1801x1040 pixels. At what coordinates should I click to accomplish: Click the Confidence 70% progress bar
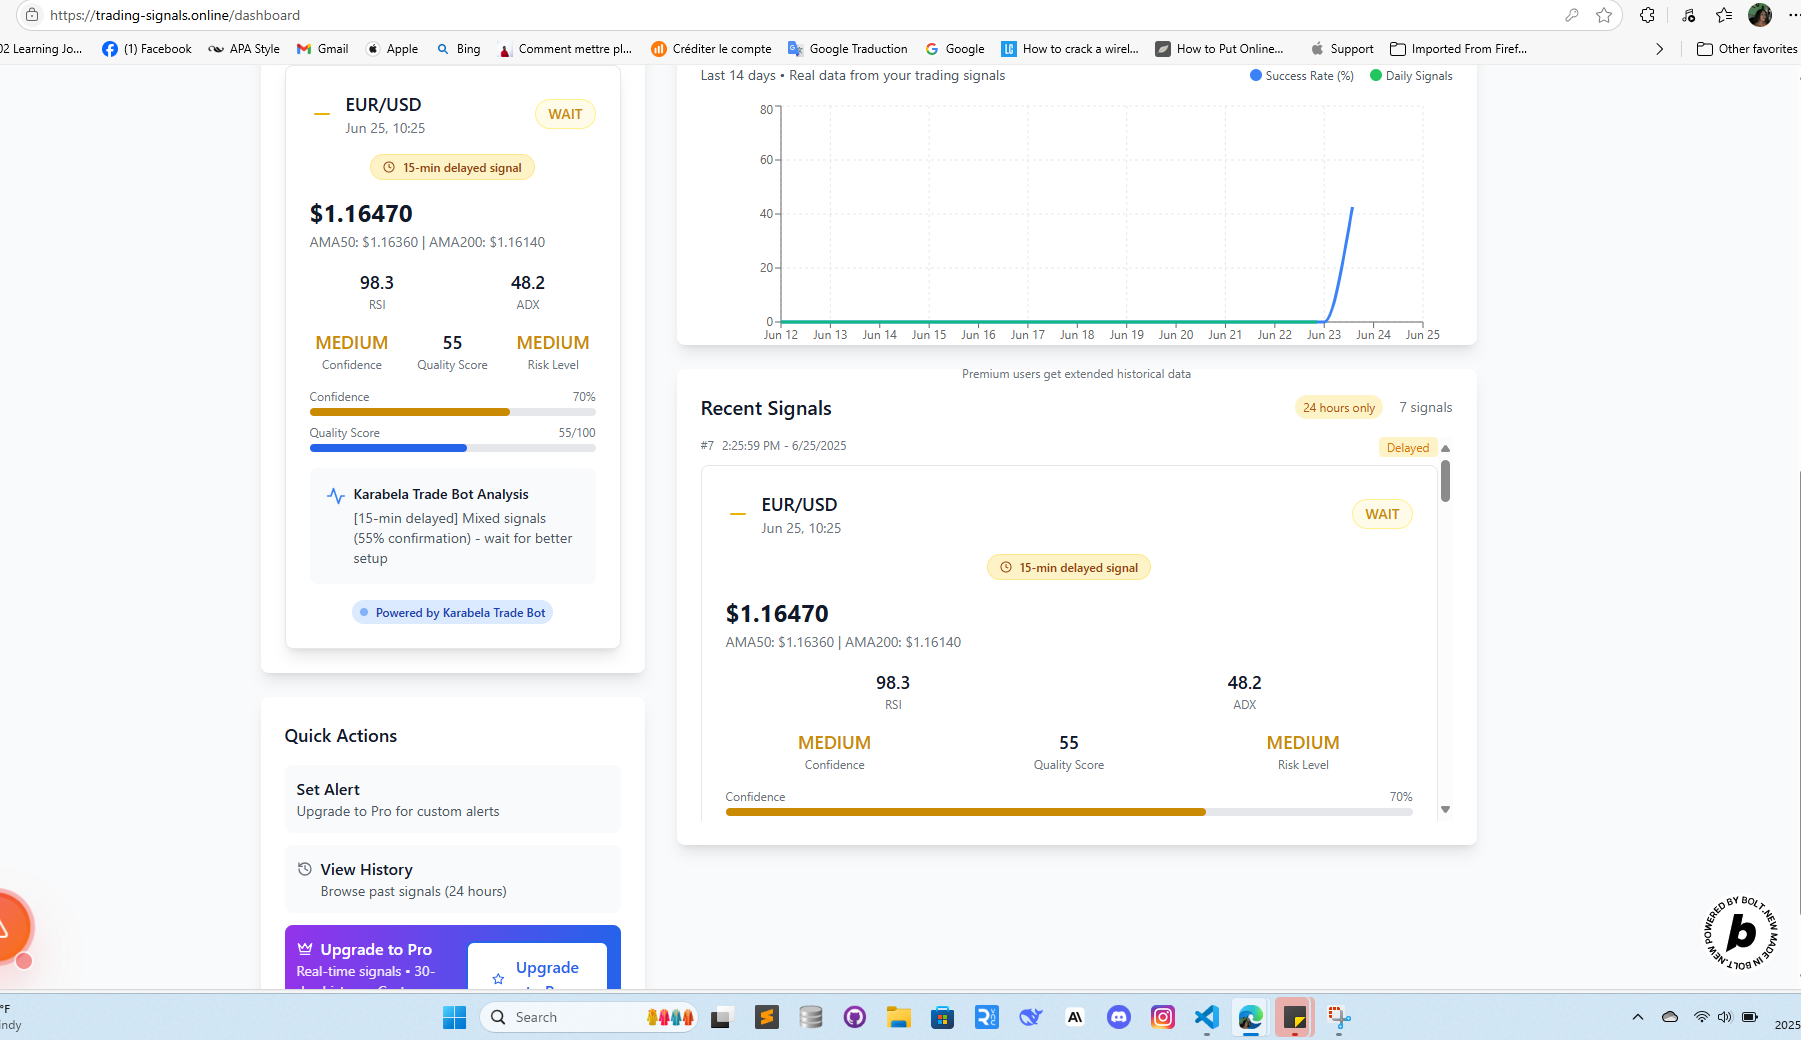tap(452, 411)
